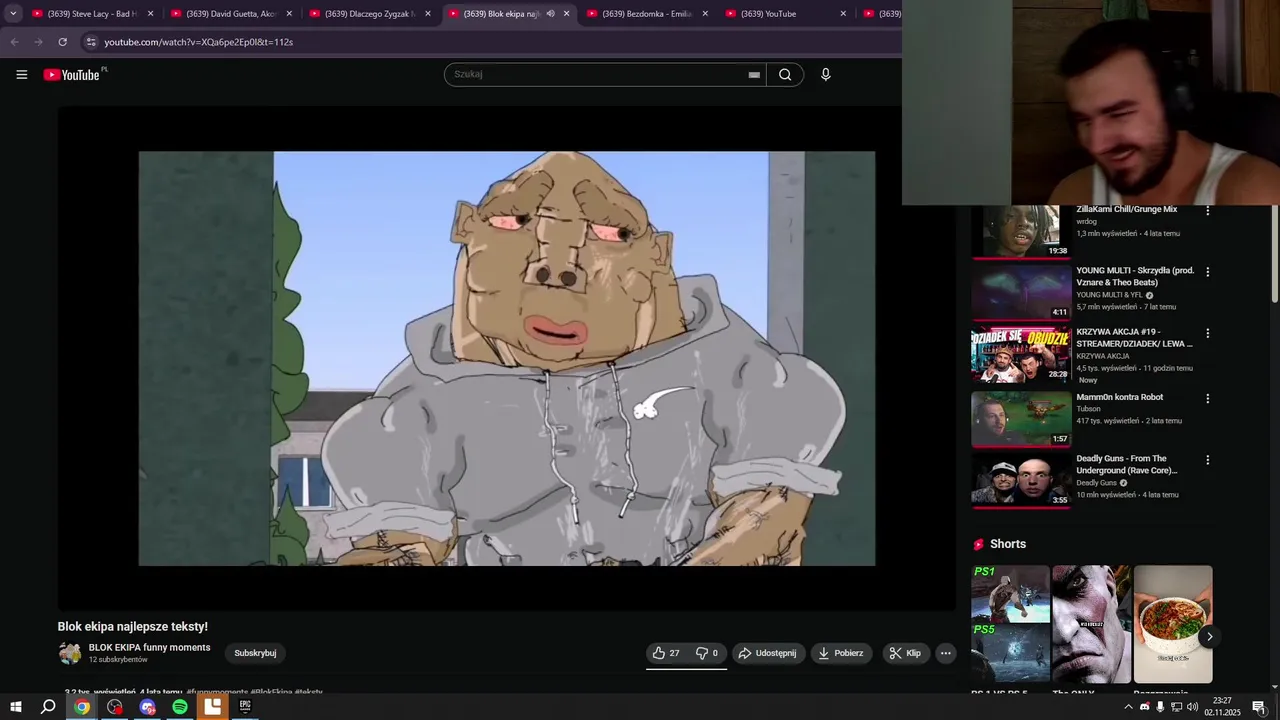1280x720 pixels.
Task: Show next Shorts with right chevron
Action: [1209, 637]
